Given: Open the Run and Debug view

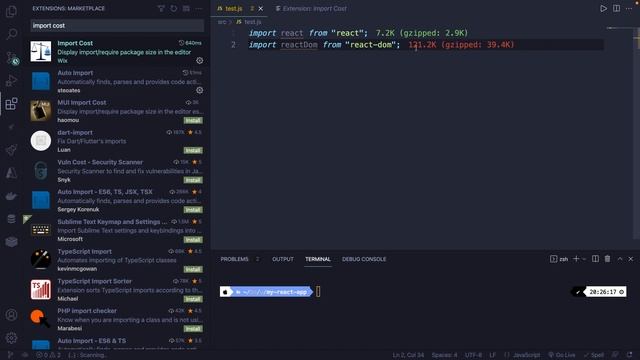Looking at the screenshot, I should [11, 80].
